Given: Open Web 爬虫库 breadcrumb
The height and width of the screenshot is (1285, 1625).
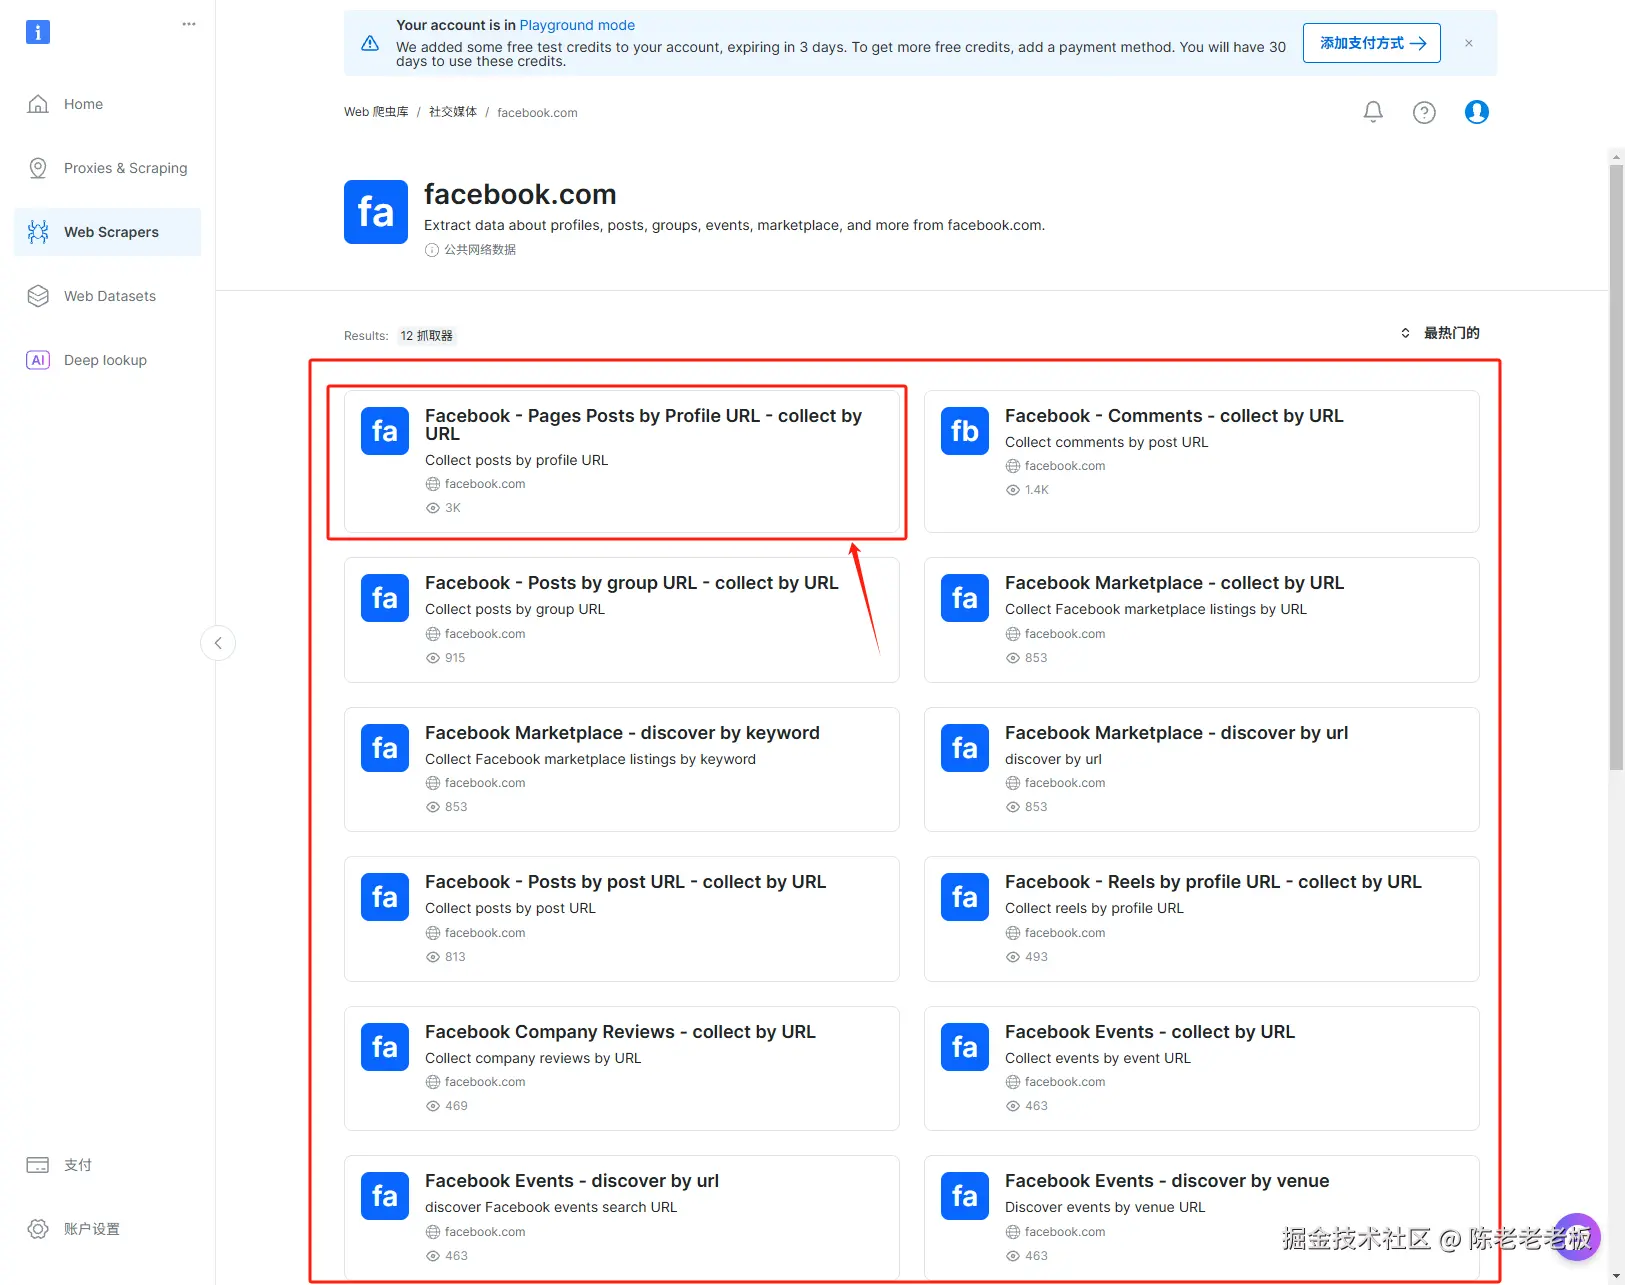Looking at the screenshot, I should [x=376, y=112].
